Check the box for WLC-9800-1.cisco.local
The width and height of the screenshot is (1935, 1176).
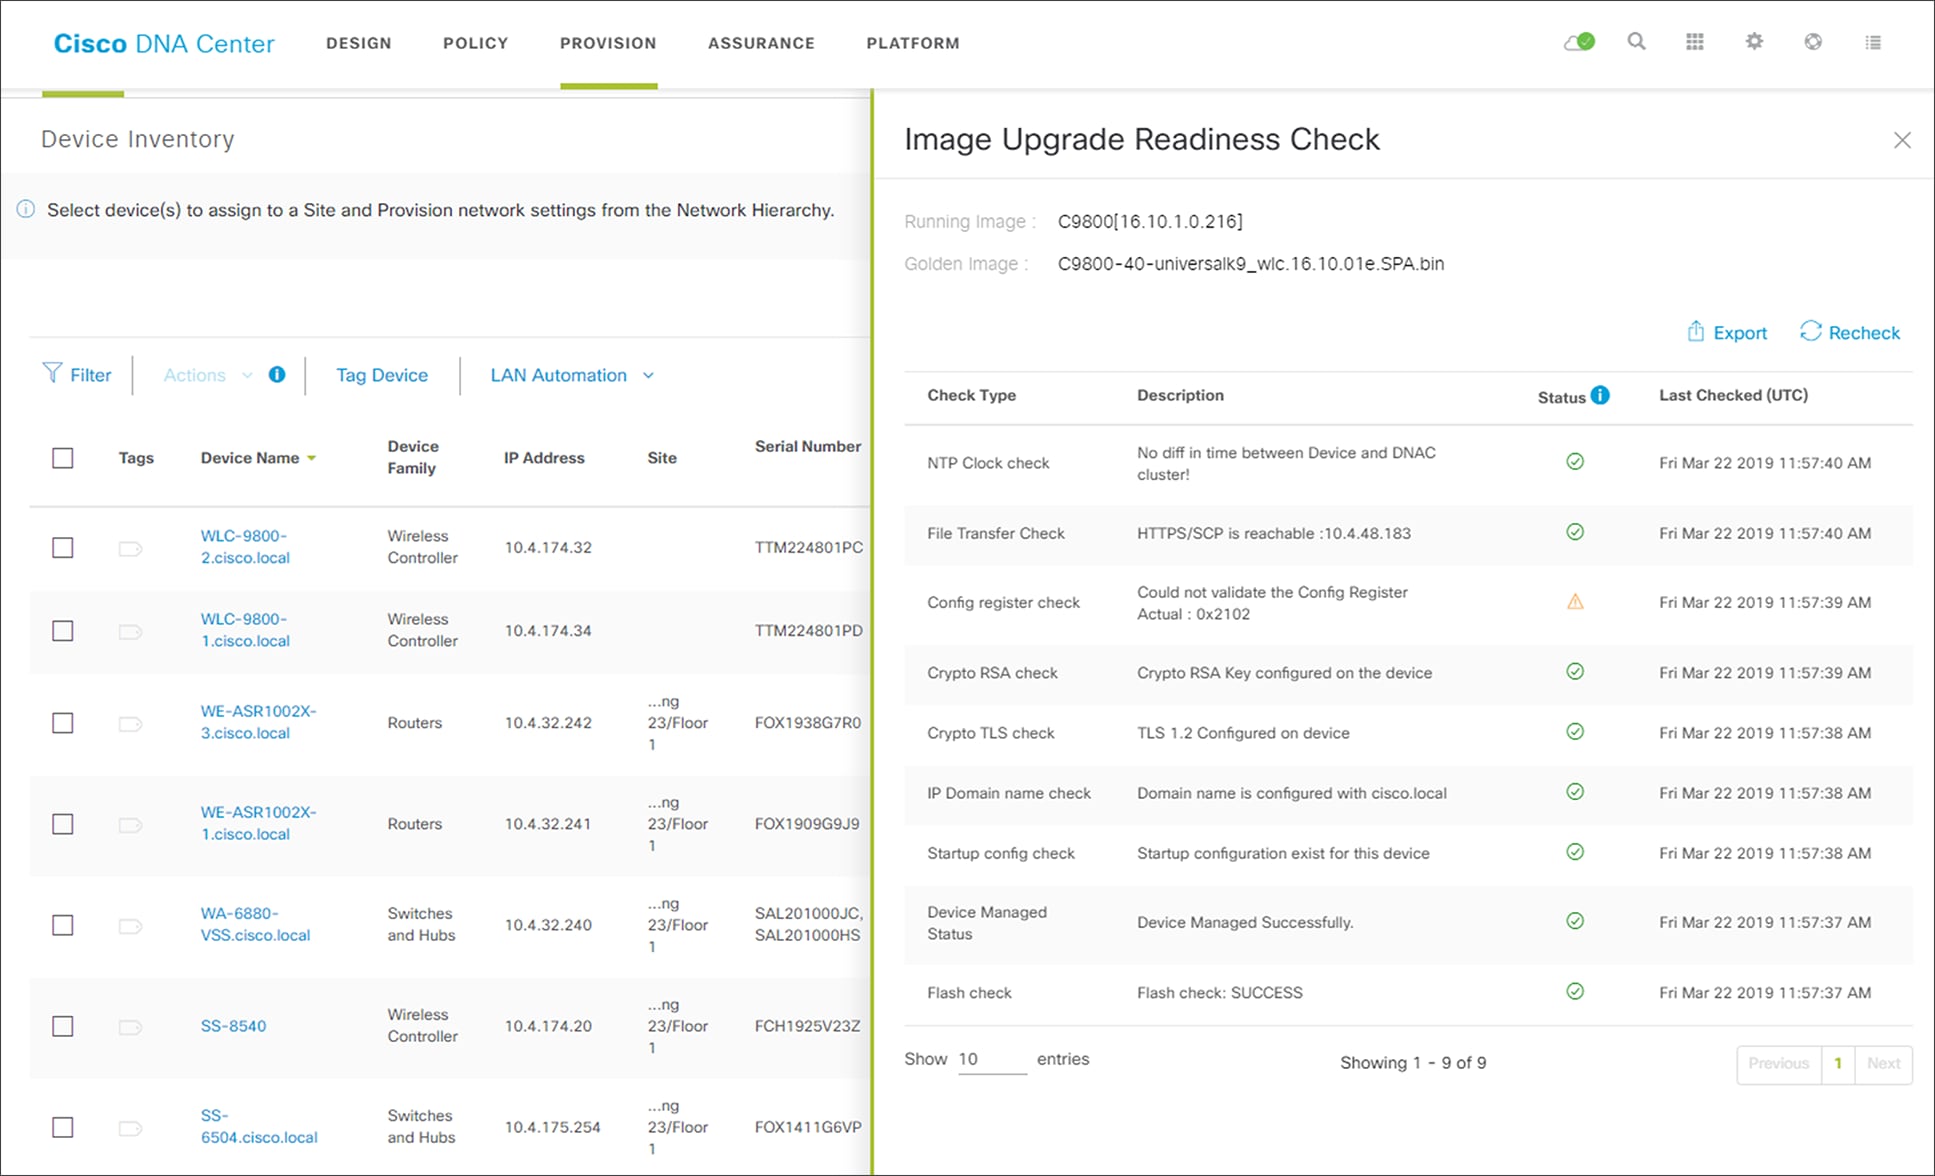(63, 631)
